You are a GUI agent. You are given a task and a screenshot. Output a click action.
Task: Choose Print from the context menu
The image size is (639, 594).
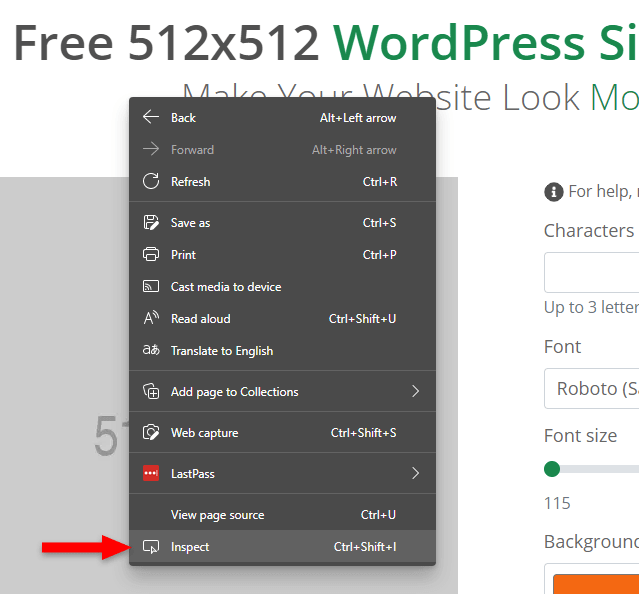click(x=282, y=255)
